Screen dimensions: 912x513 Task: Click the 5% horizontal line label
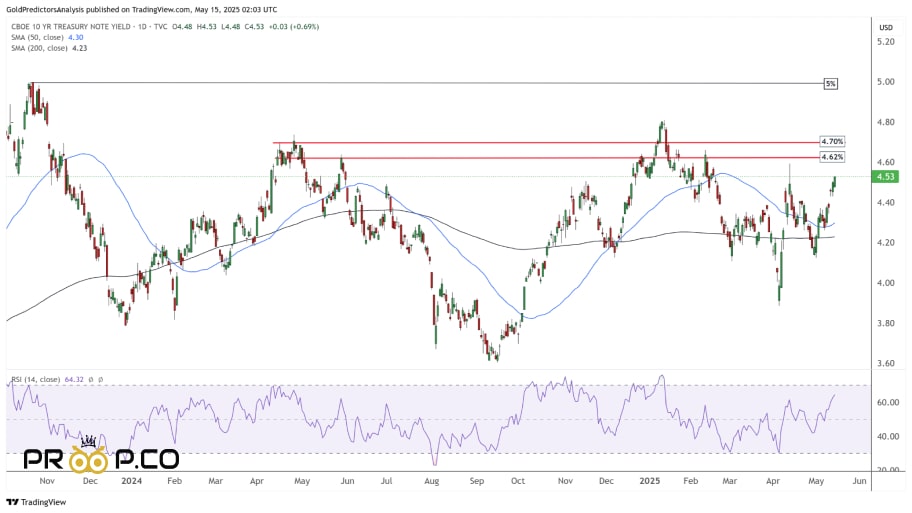pyautogui.click(x=830, y=84)
